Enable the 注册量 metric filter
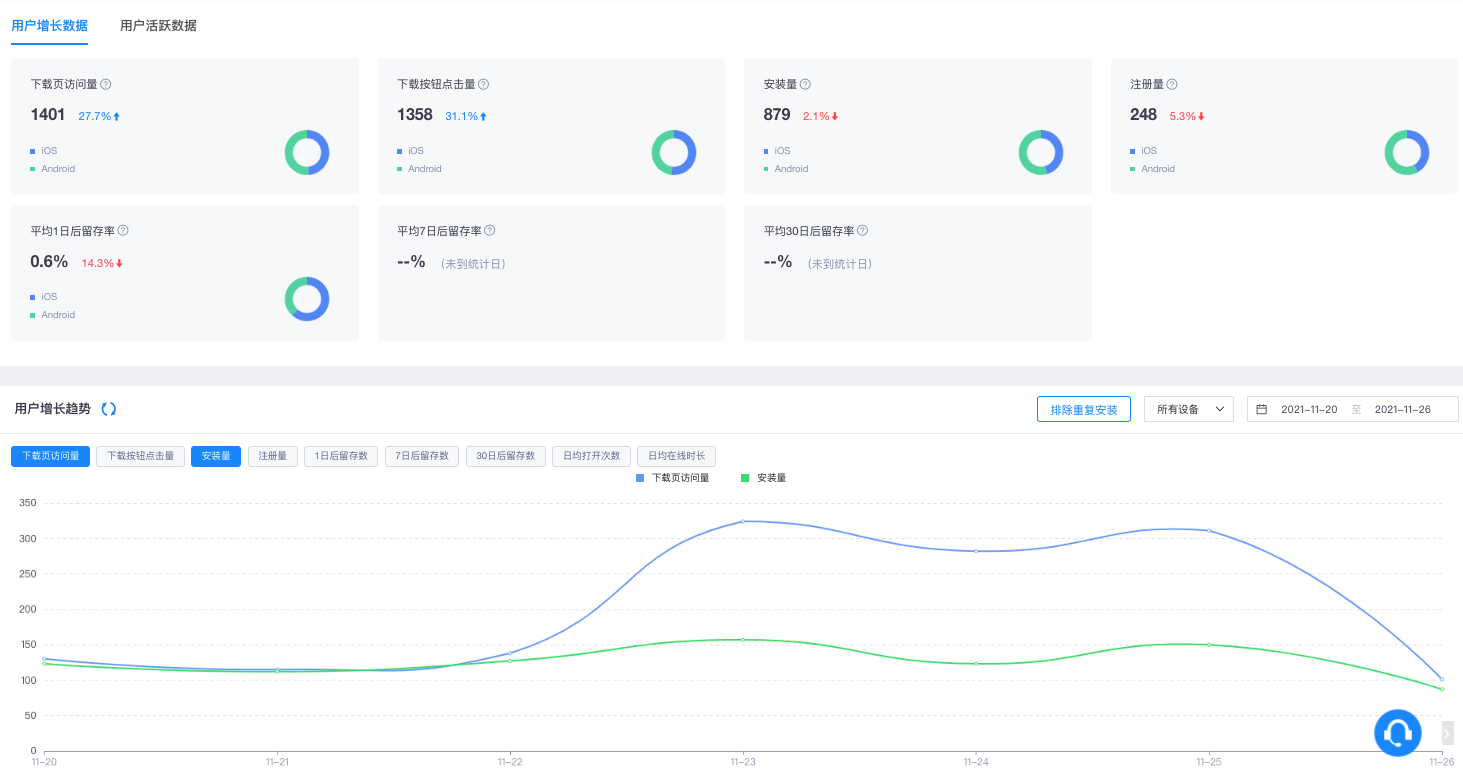The height and width of the screenshot is (777, 1463). [273, 456]
